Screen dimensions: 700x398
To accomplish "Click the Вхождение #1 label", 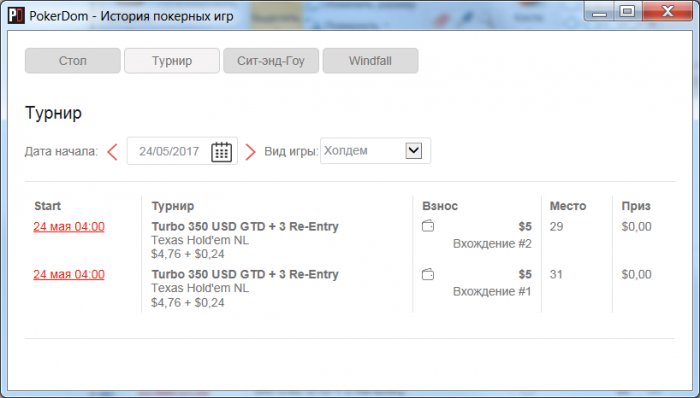I will click(x=492, y=291).
